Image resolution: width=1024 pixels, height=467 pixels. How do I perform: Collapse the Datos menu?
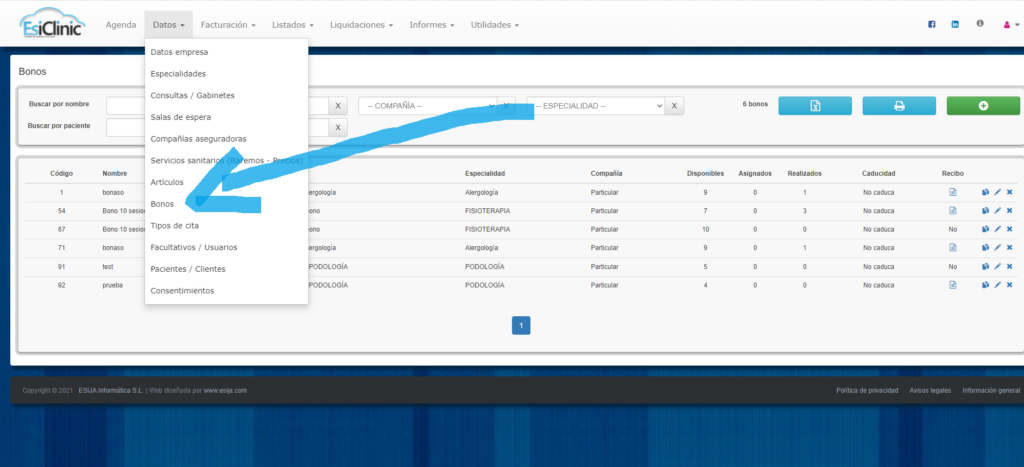168,25
